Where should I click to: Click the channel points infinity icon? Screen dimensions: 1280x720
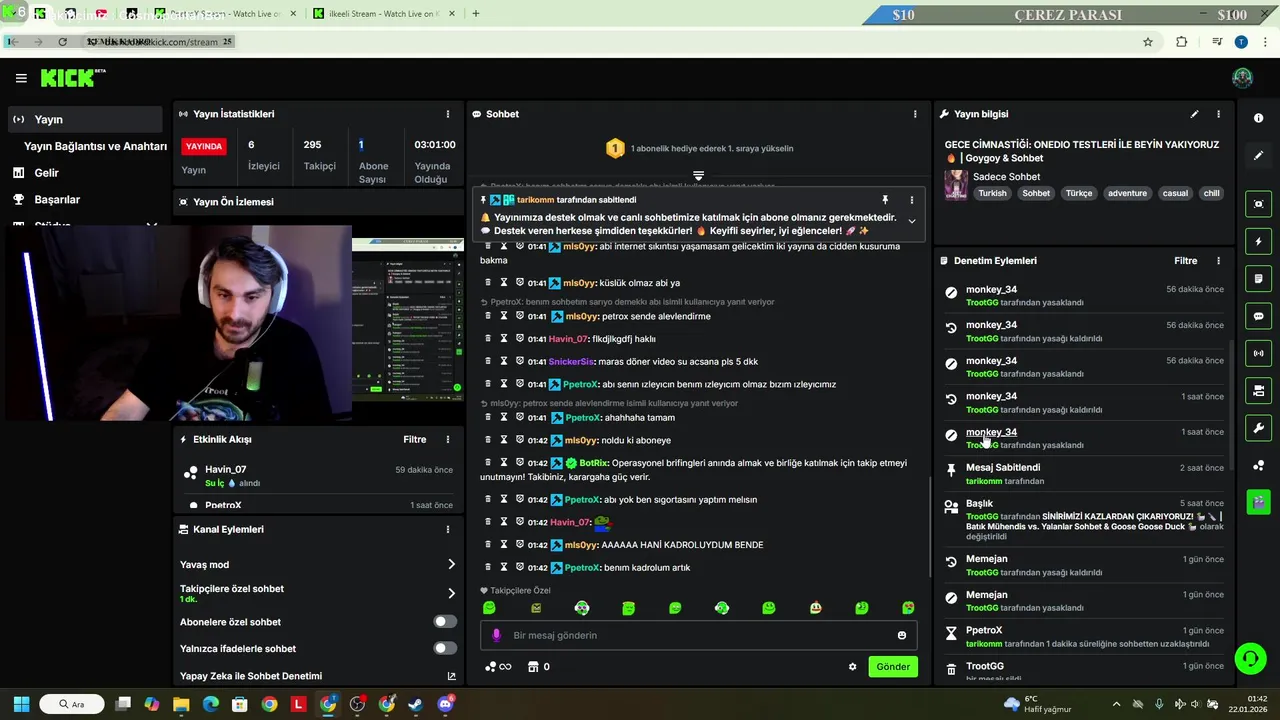click(498, 667)
